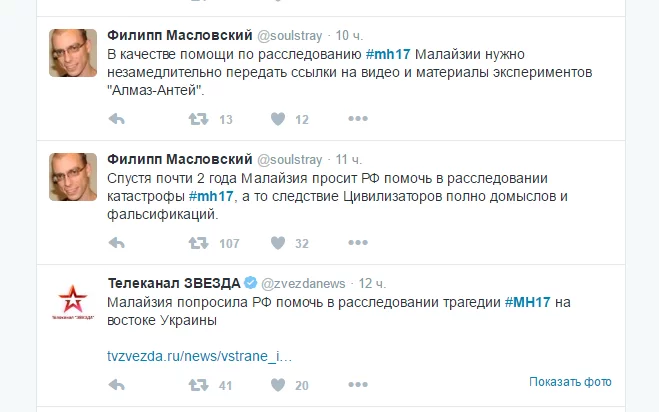
Task: Open Филипп Масловский's avatar on the top tweet
Action: pos(74,54)
